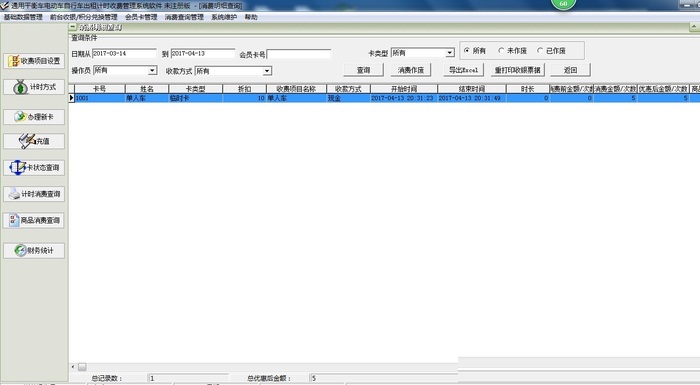Click start time 2017-04-13 20:31:23 cell
The height and width of the screenshot is (385, 700).
404,98
